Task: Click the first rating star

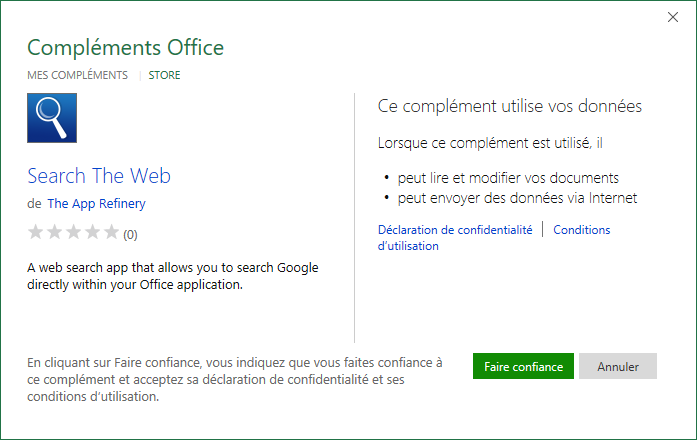Action: coord(36,232)
